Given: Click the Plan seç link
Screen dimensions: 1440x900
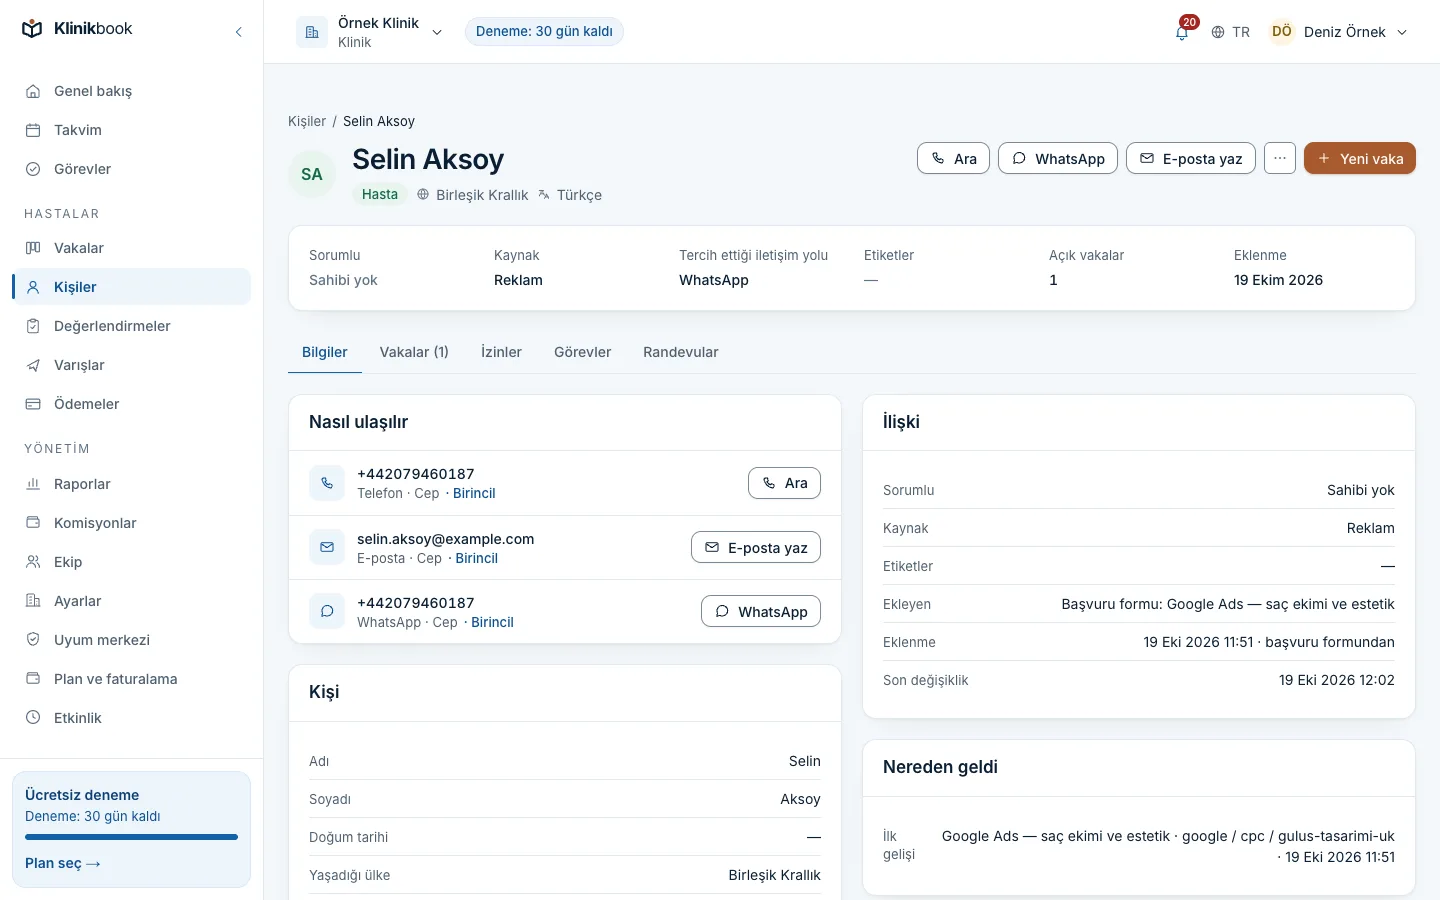Looking at the screenshot, I should 63,863.
